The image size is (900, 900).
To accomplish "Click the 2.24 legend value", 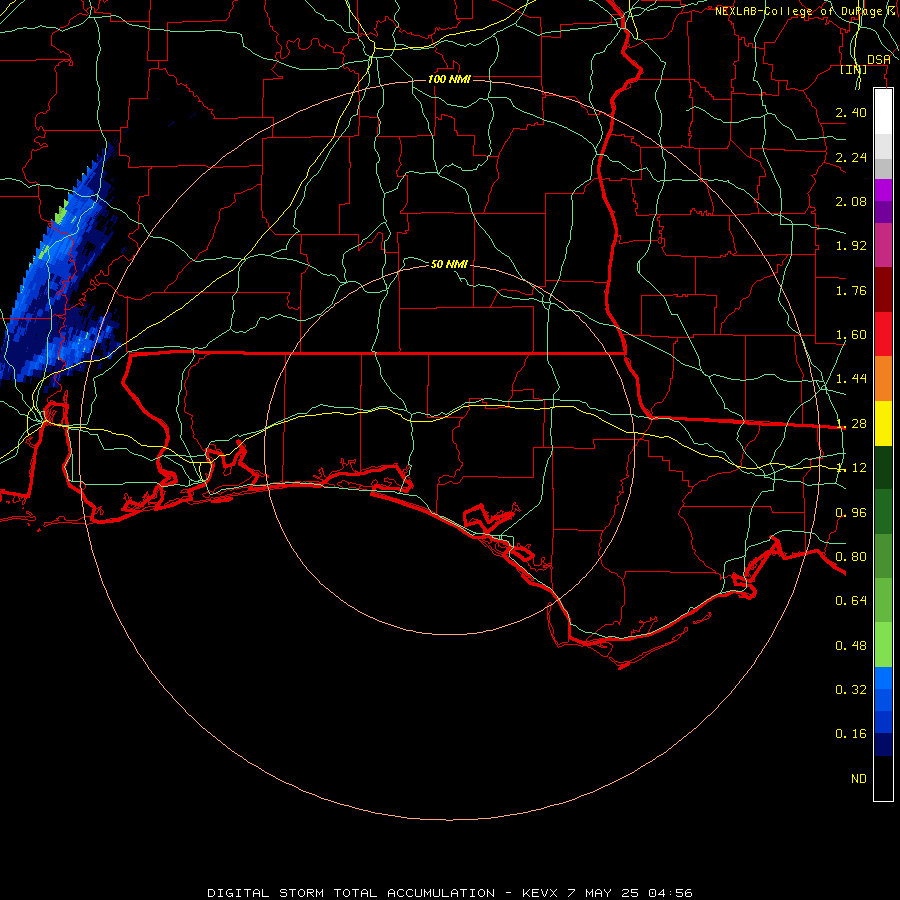I will pyautogui.click(x=851, y=157).
